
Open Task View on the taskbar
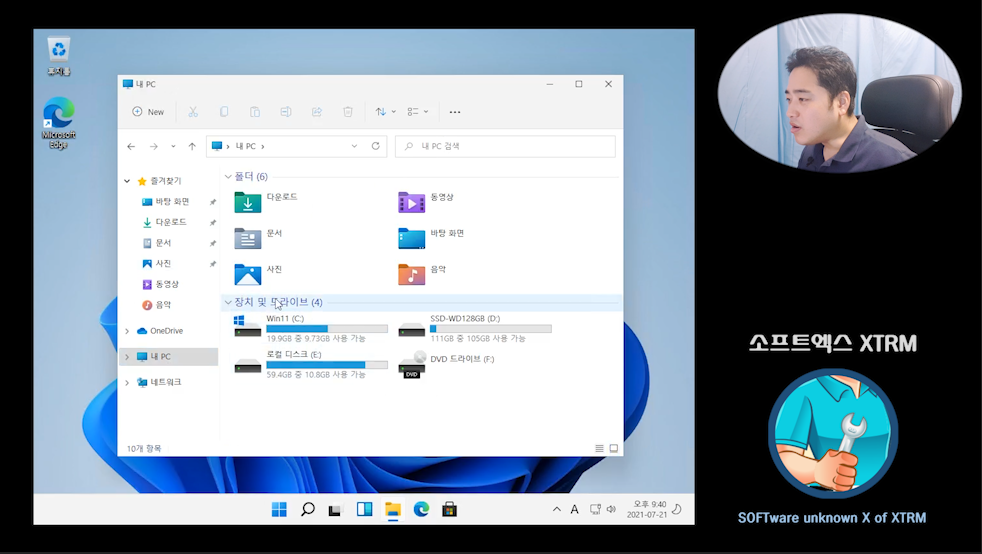point(336,510)
